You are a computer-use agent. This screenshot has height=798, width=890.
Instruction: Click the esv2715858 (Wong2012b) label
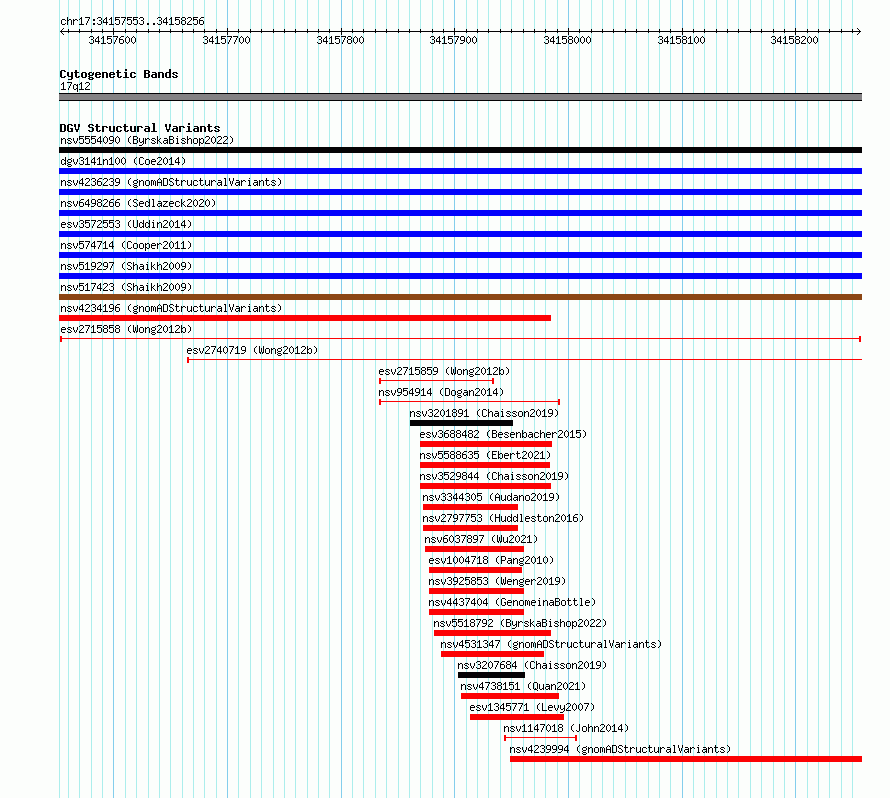126,329
